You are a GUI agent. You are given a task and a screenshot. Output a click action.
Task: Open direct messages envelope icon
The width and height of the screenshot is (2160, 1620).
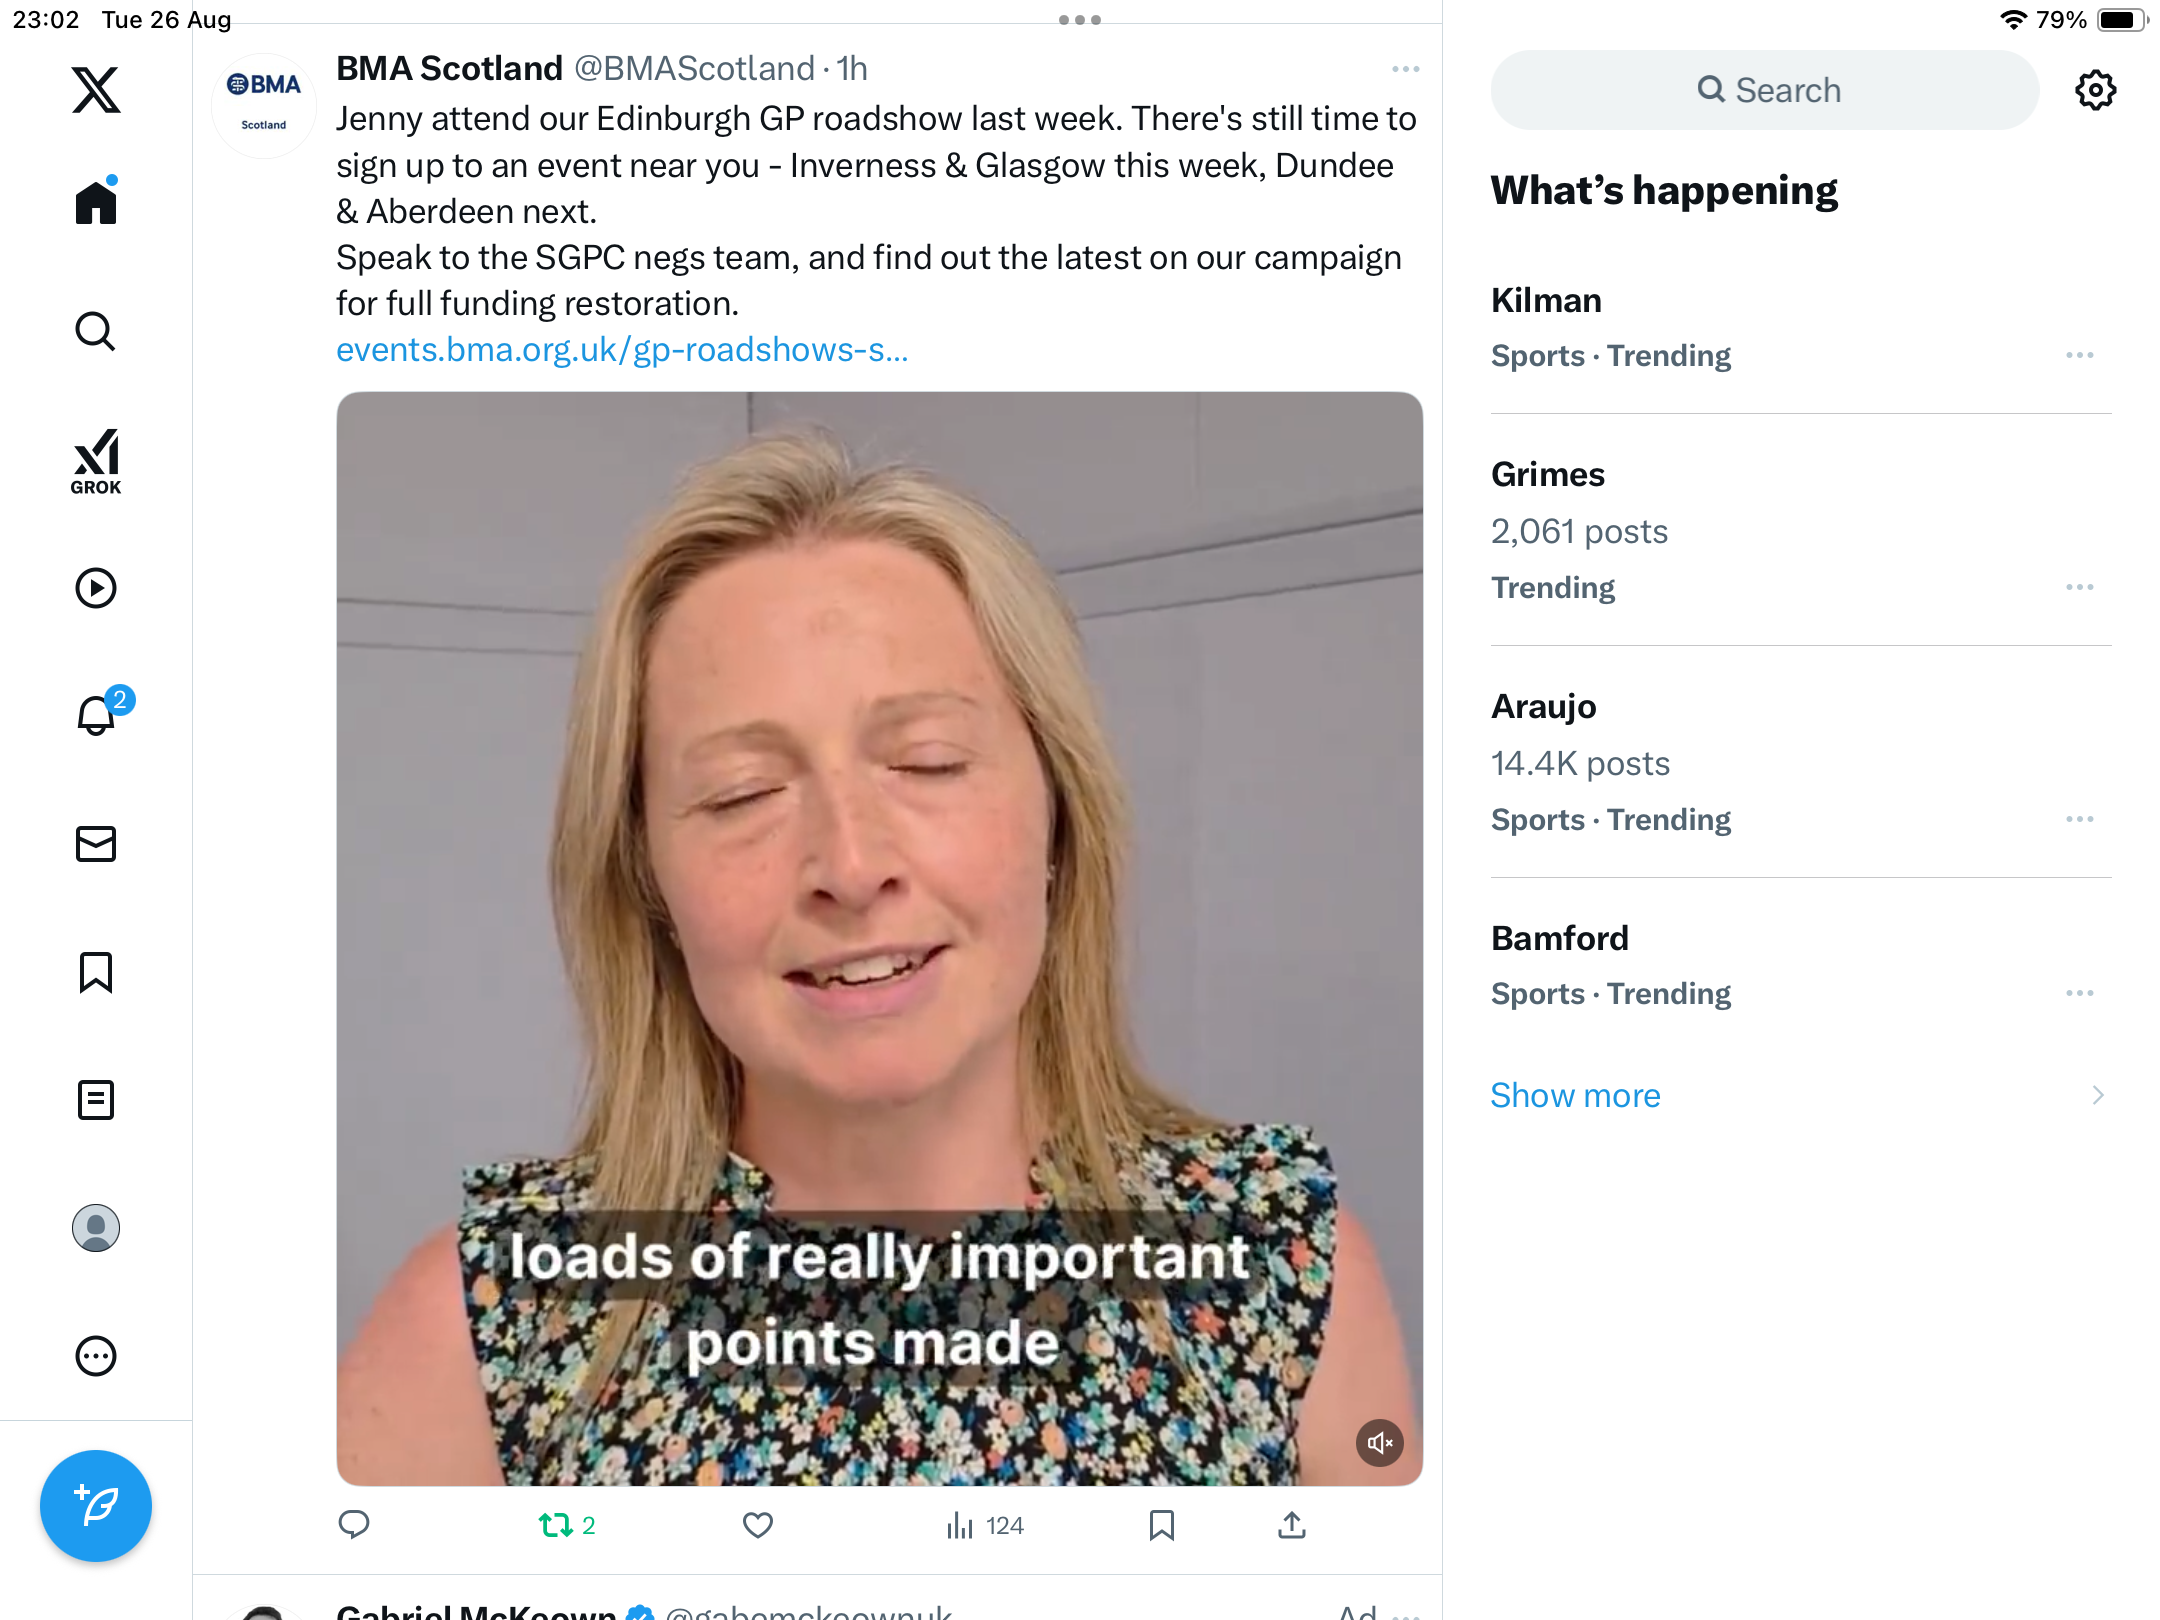[x=96, y=844]
